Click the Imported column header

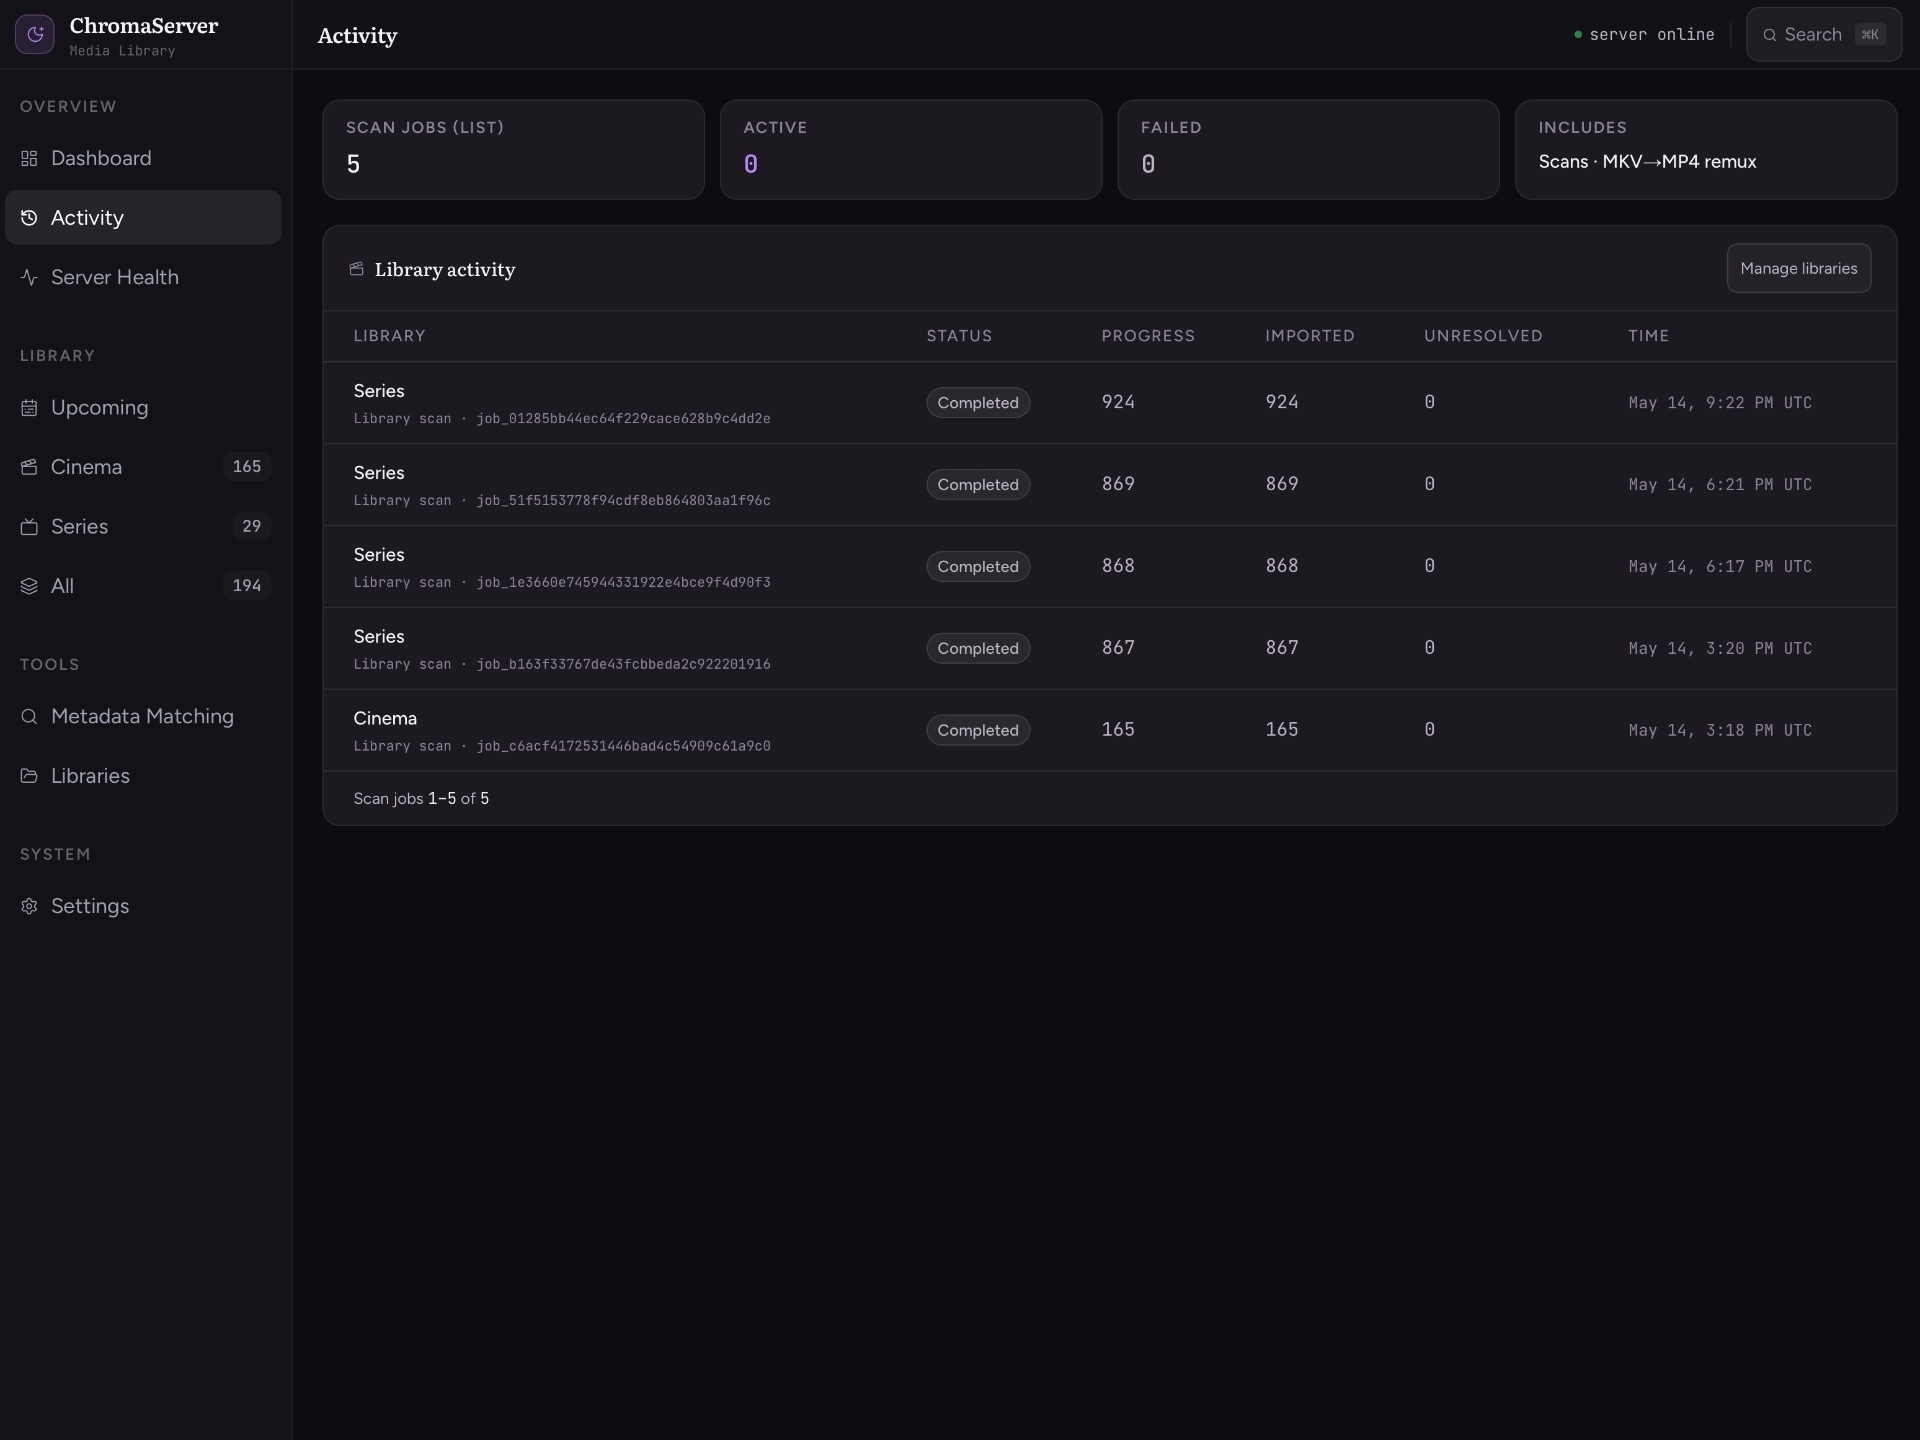pyautogui.click(x=1309, y=336)
